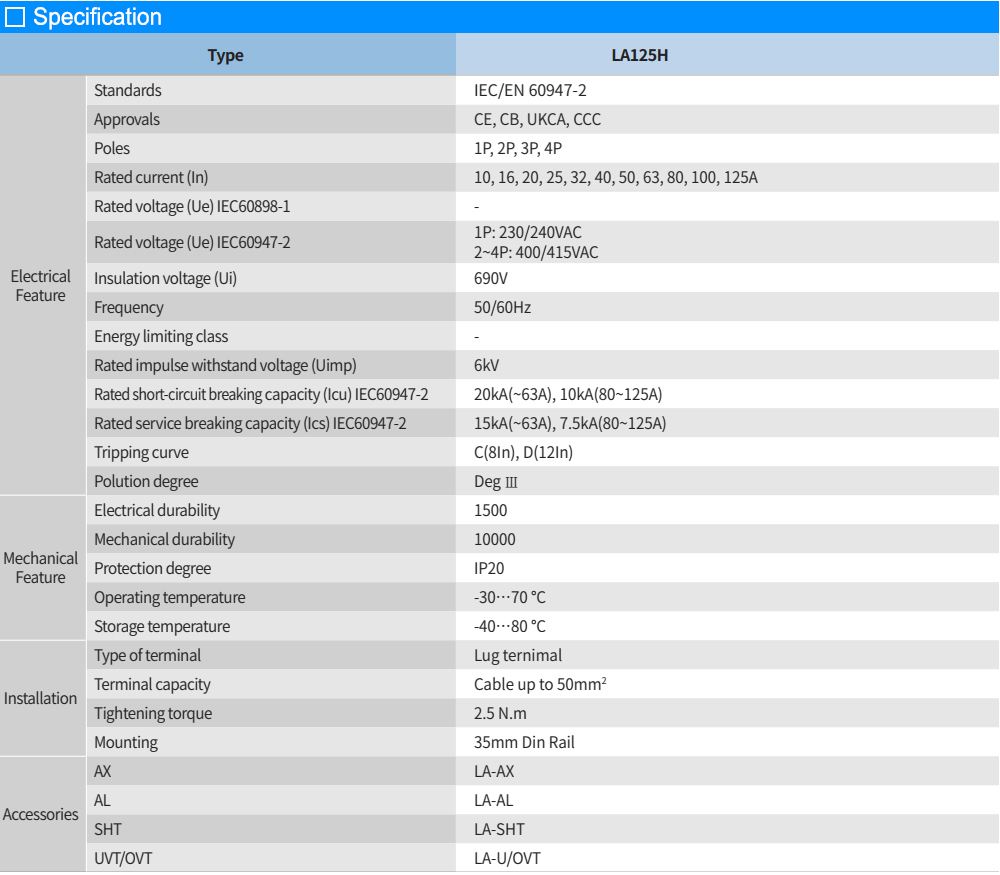Select the Accessories category cell

[40, 814]
